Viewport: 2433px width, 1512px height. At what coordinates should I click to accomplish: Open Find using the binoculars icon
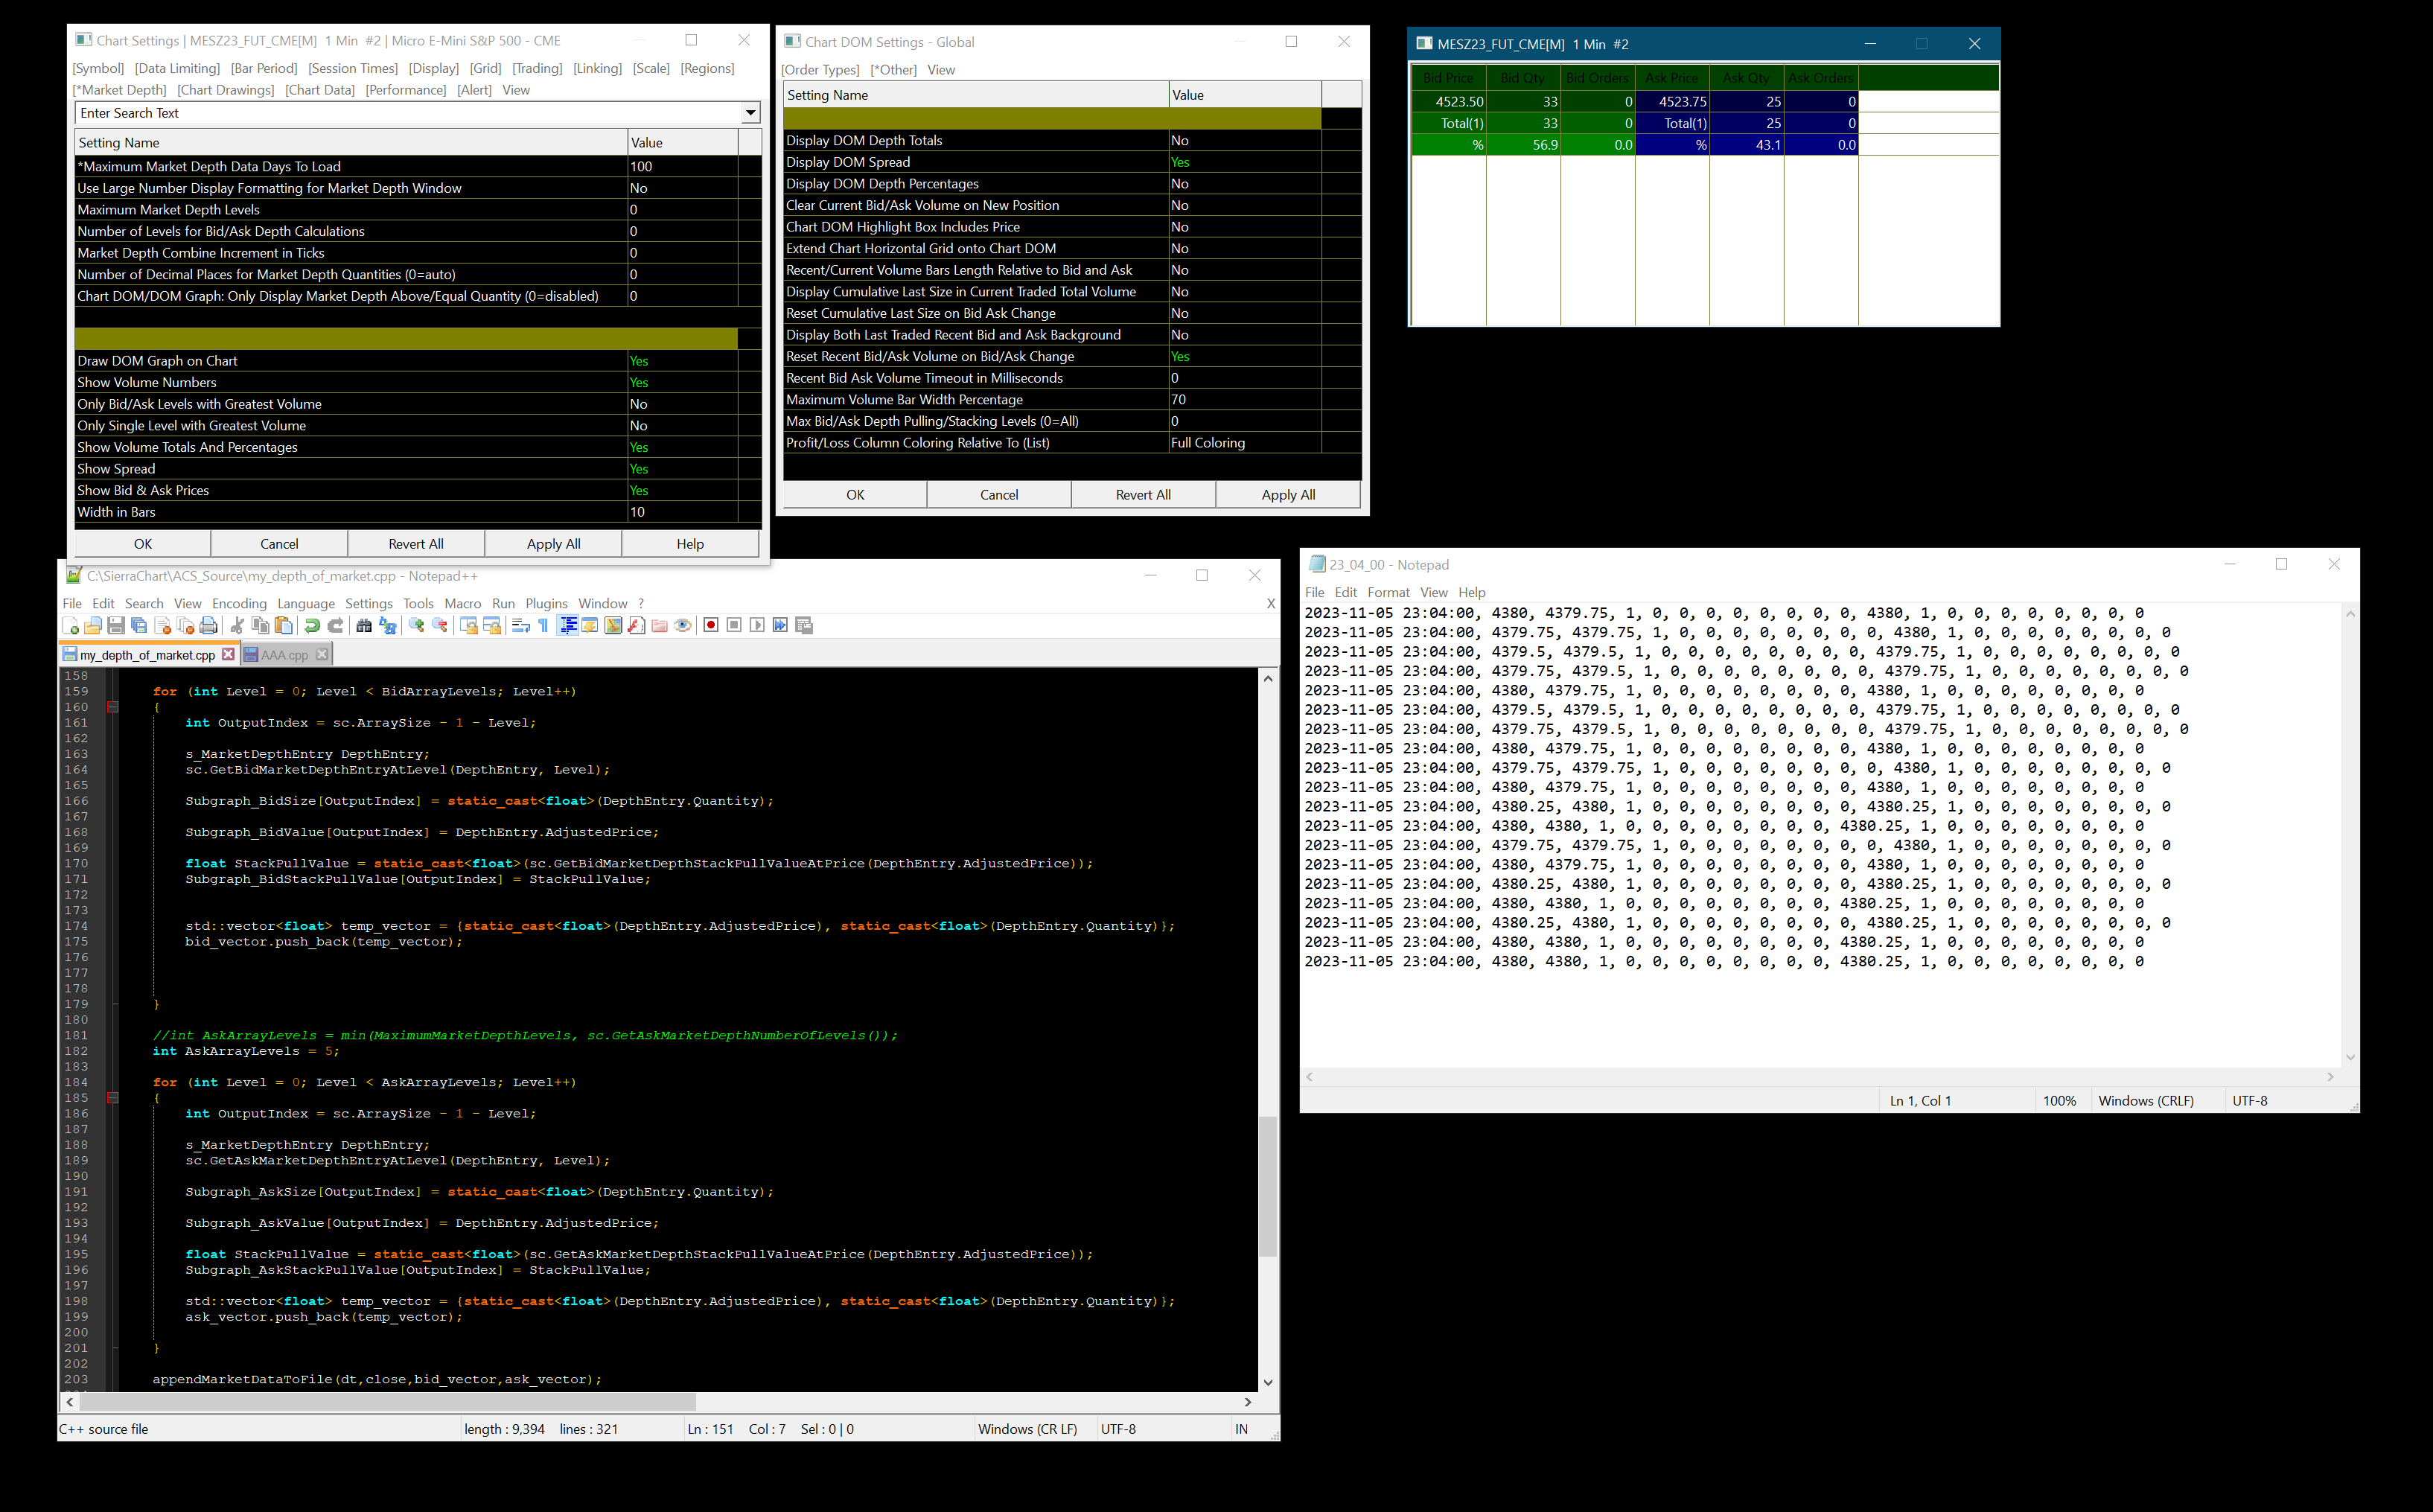pos(364,626)
